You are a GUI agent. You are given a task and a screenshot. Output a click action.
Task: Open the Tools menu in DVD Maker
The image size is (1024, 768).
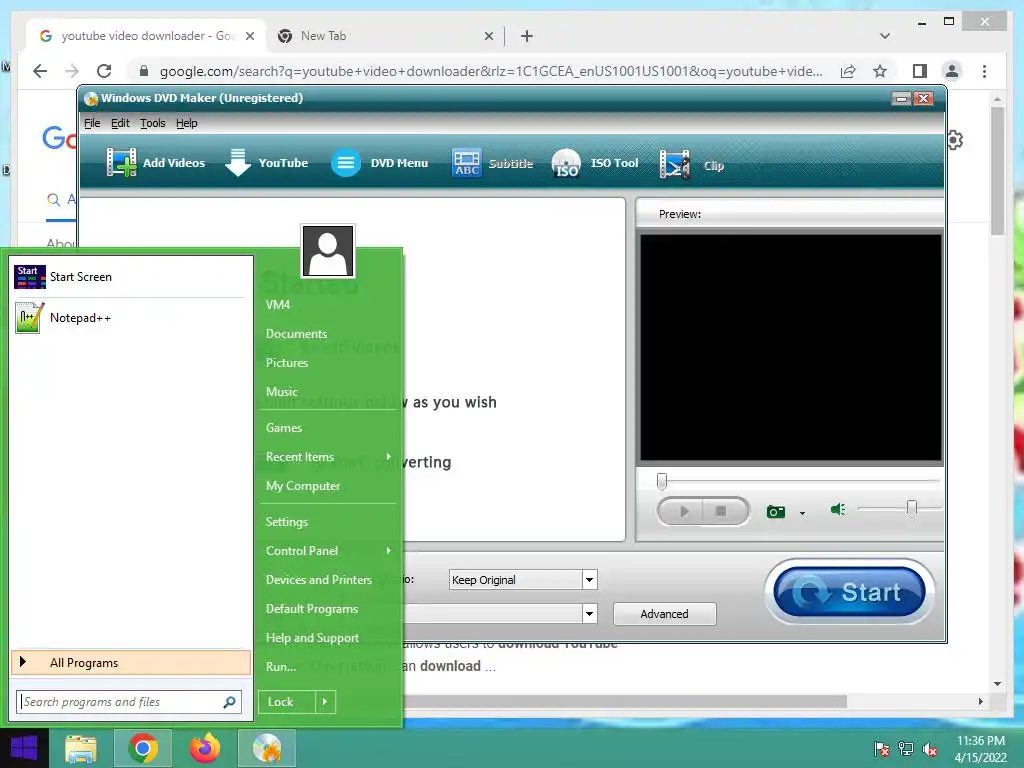(x=152, y=123)
